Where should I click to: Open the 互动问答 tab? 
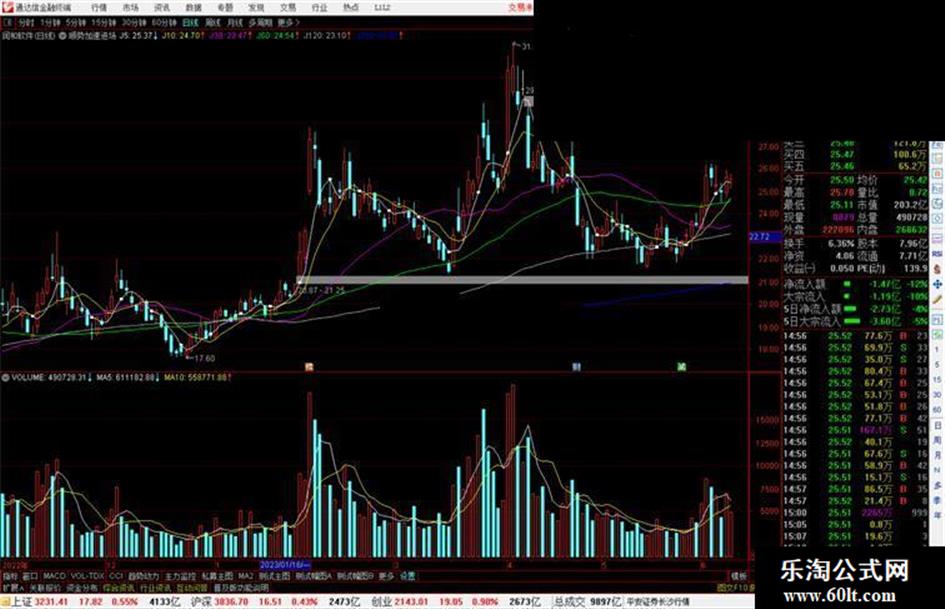192,587
